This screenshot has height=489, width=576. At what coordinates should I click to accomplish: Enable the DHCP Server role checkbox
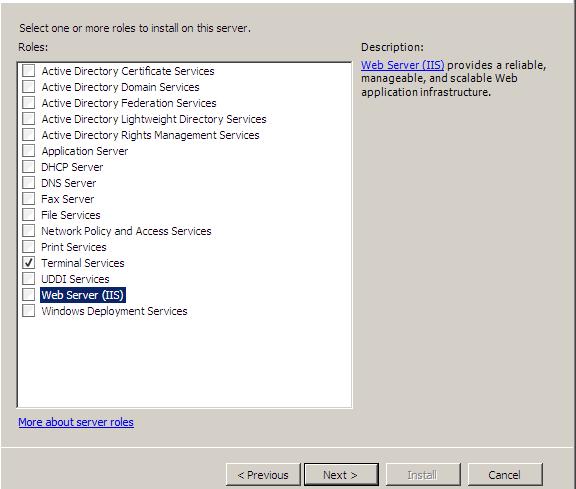pos(28,166)
